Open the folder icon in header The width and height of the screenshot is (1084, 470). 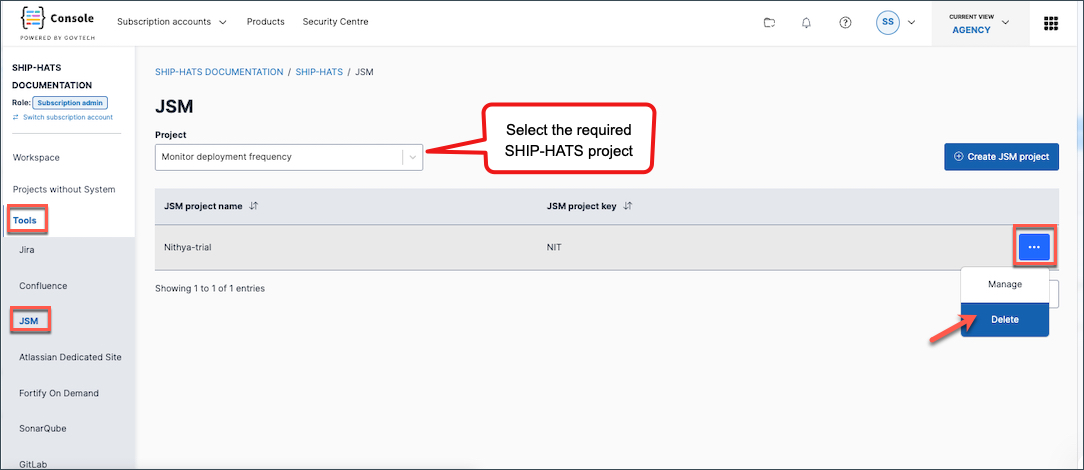click(x=769, y=22)
